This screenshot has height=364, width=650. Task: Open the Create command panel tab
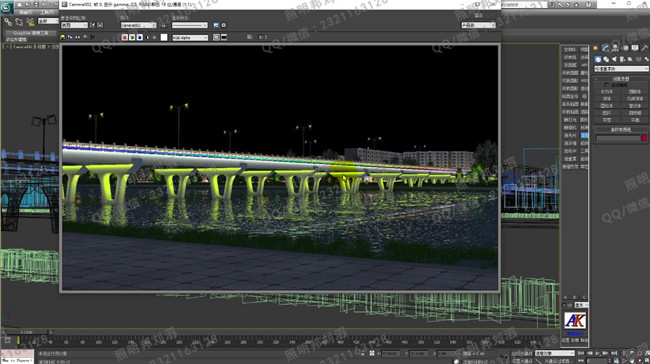[596, 49]
